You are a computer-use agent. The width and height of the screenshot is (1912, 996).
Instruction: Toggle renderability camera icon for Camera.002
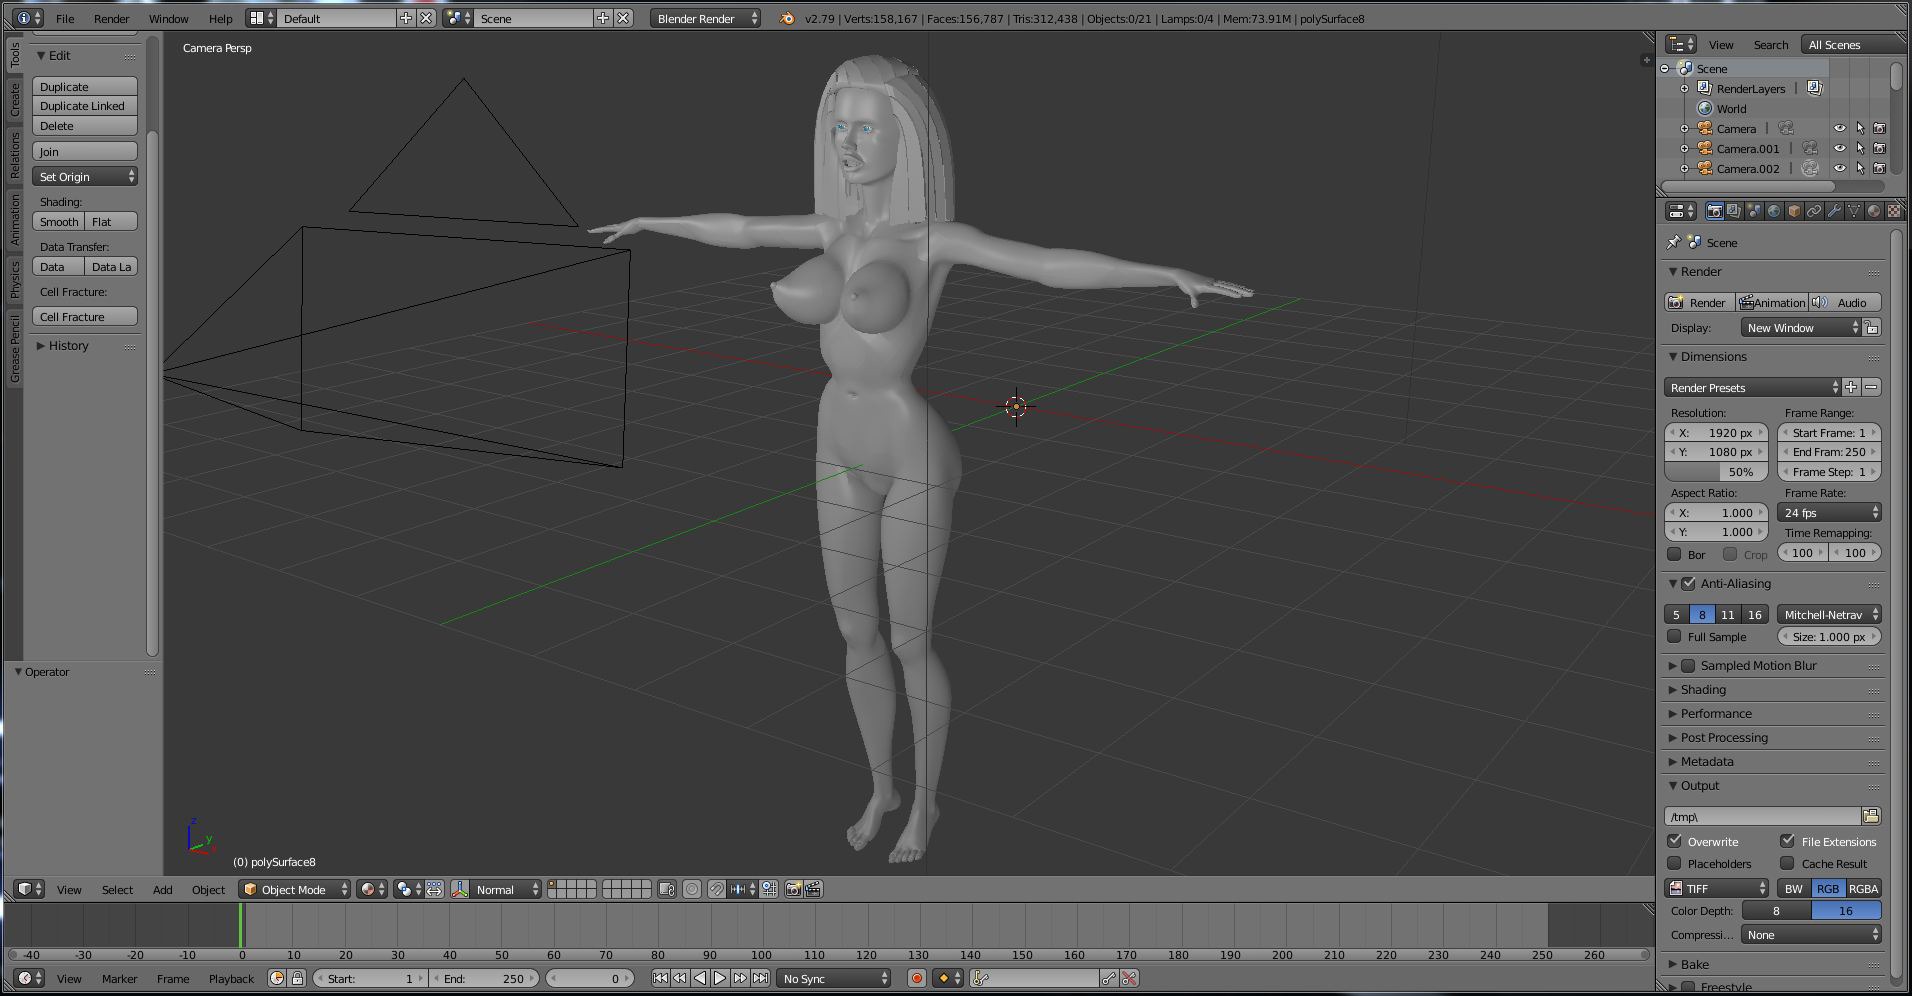click(1879, 168)
